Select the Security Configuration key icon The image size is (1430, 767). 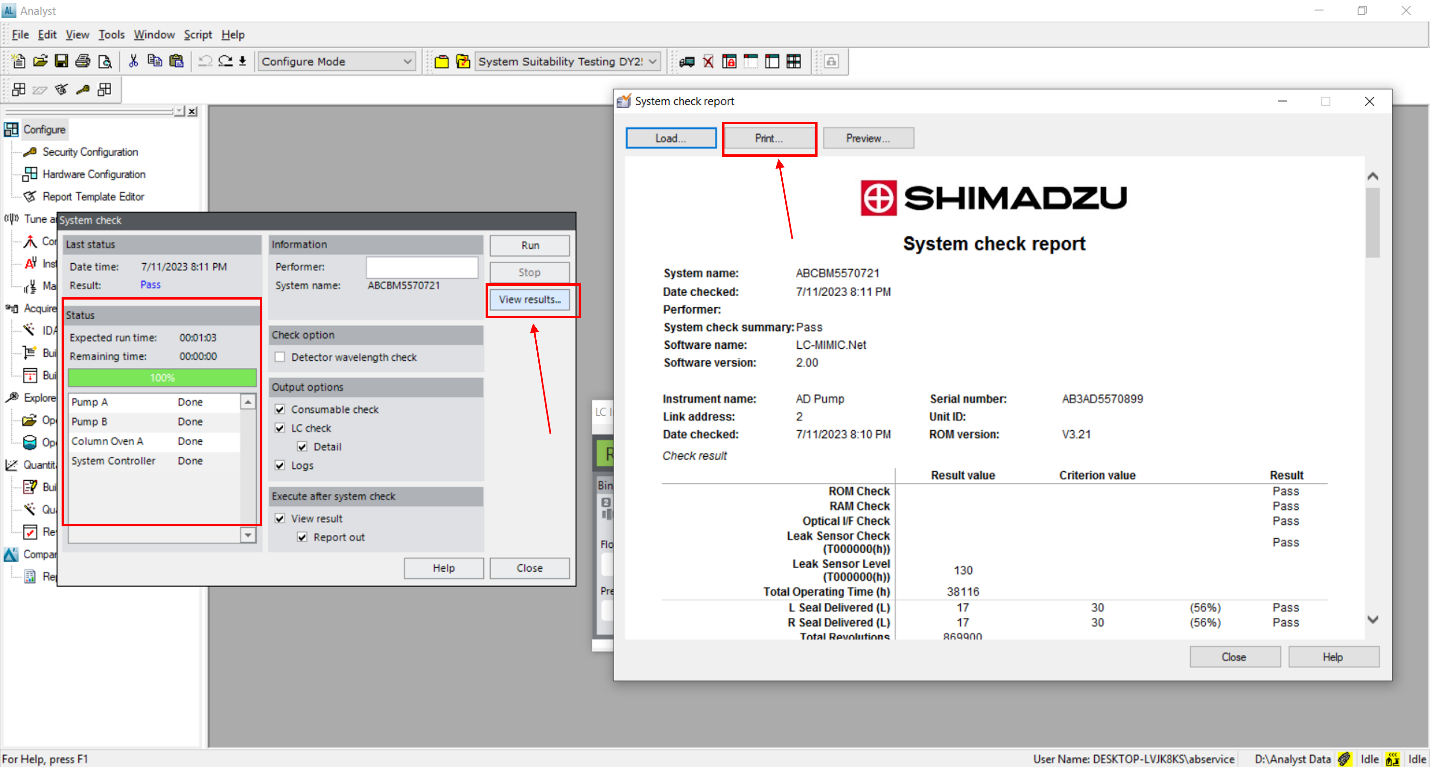click(x=29, y=152)
